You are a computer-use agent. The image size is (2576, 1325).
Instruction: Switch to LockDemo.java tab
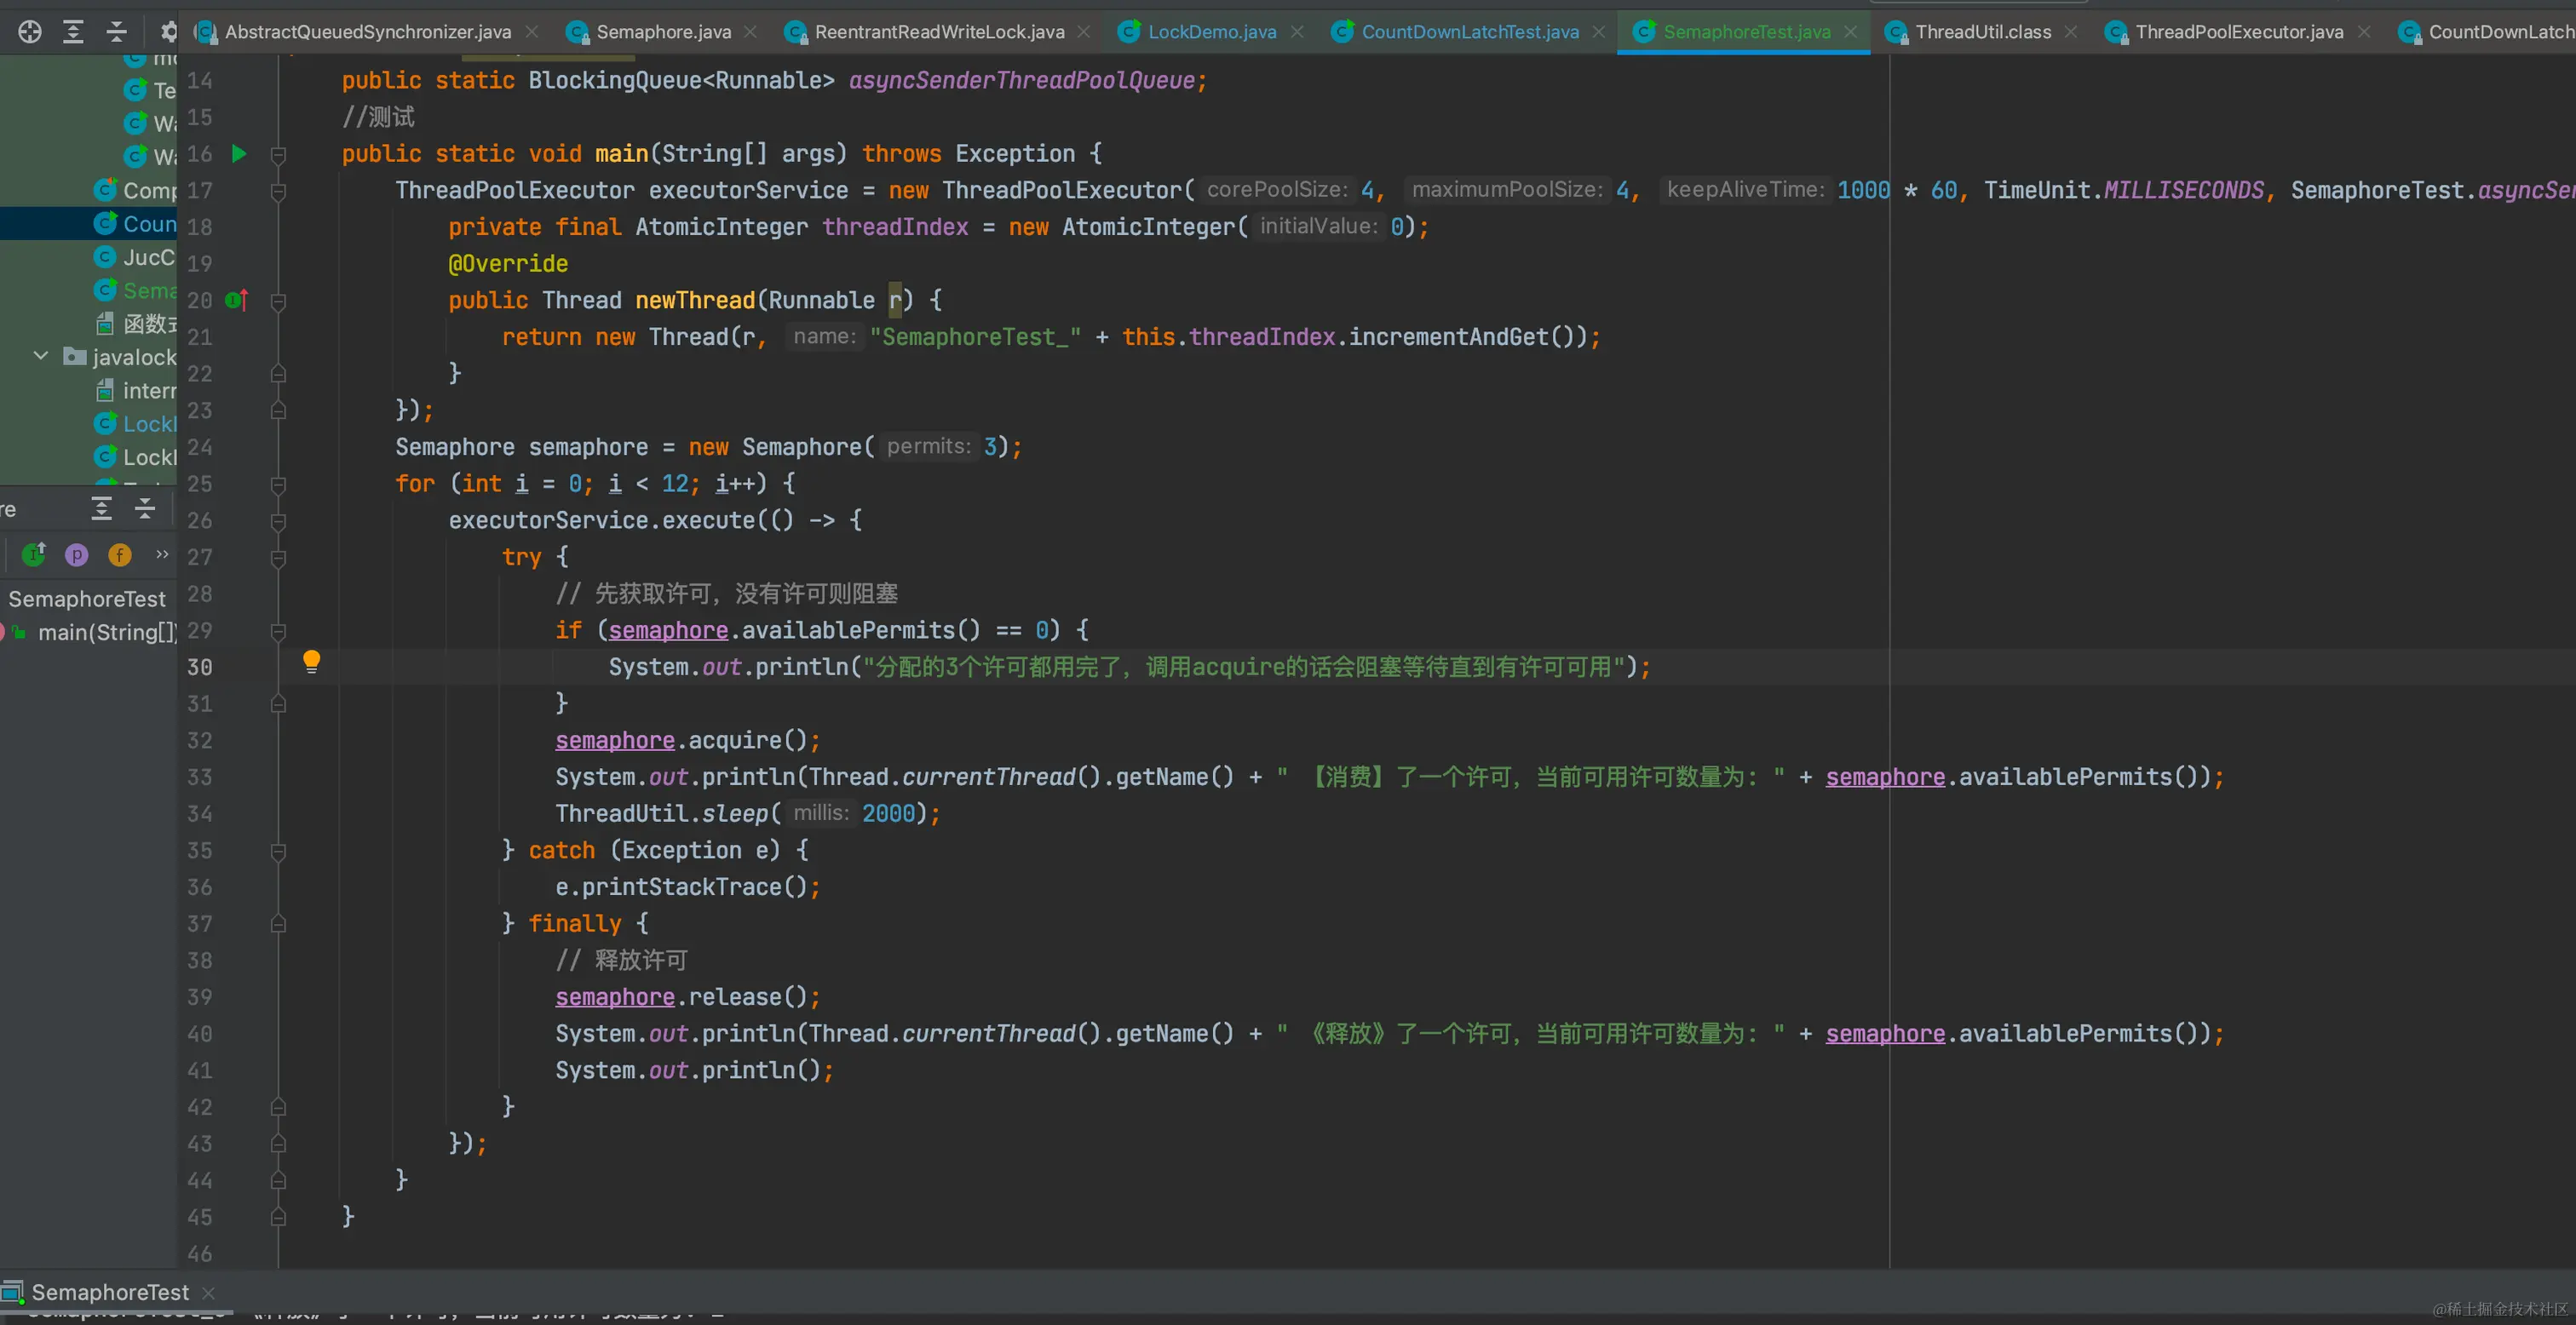(x=1211, y=32)
